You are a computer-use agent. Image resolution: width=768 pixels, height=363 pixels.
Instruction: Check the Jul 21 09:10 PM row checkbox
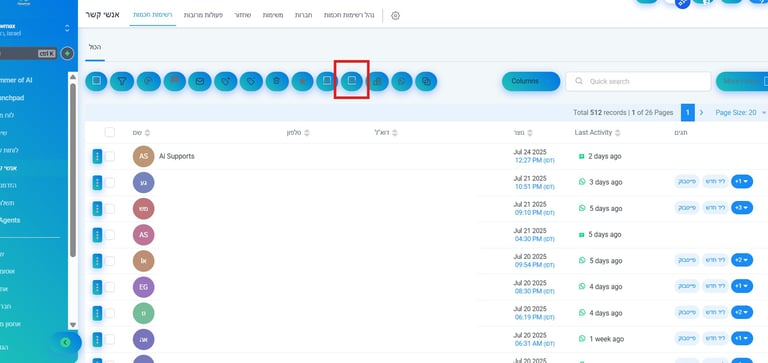(110, 209)
